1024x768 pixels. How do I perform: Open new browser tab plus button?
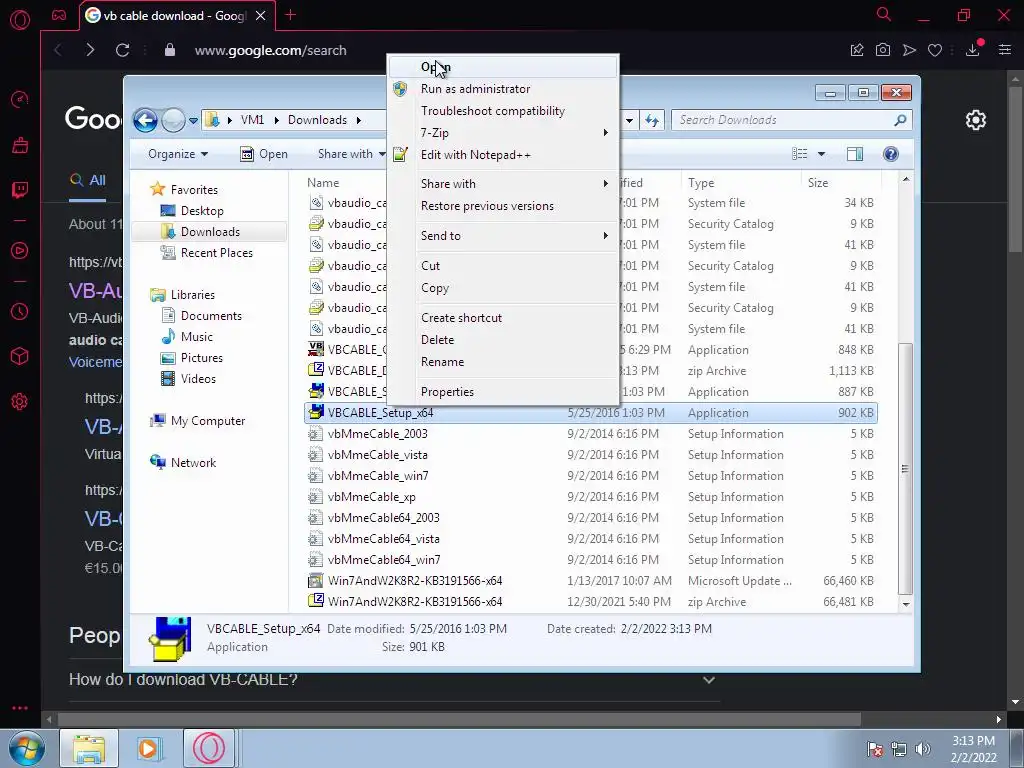click(291, 15)
